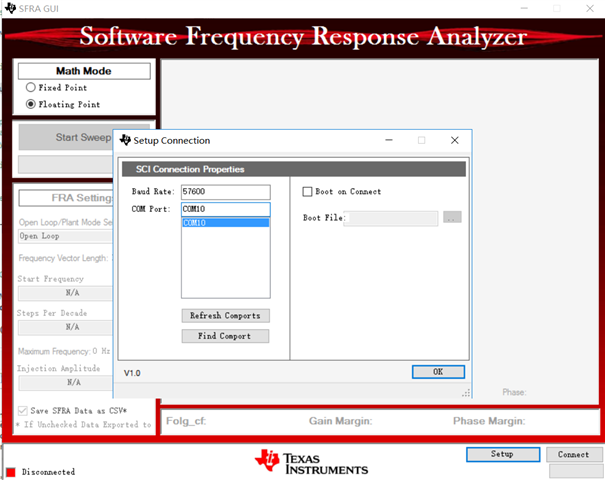Select Floating Point math mode
The height and width of the screenshot is (480, 605).
[30, 104]
